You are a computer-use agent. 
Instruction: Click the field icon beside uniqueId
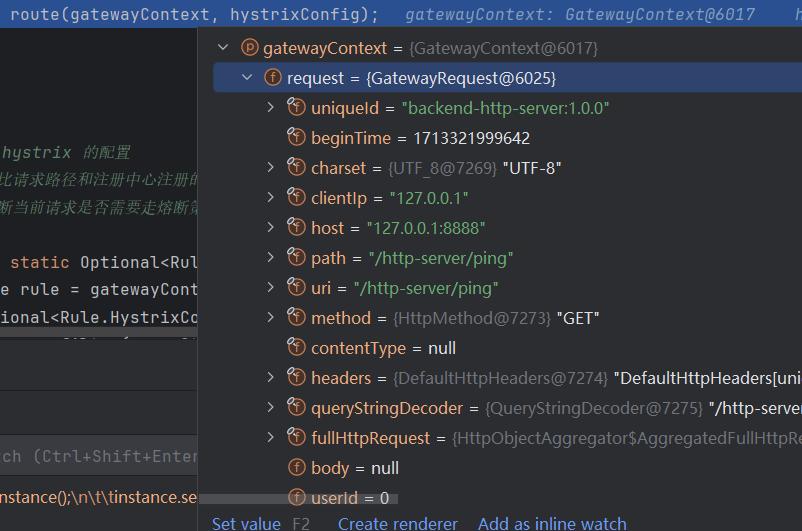coord(295,108)
